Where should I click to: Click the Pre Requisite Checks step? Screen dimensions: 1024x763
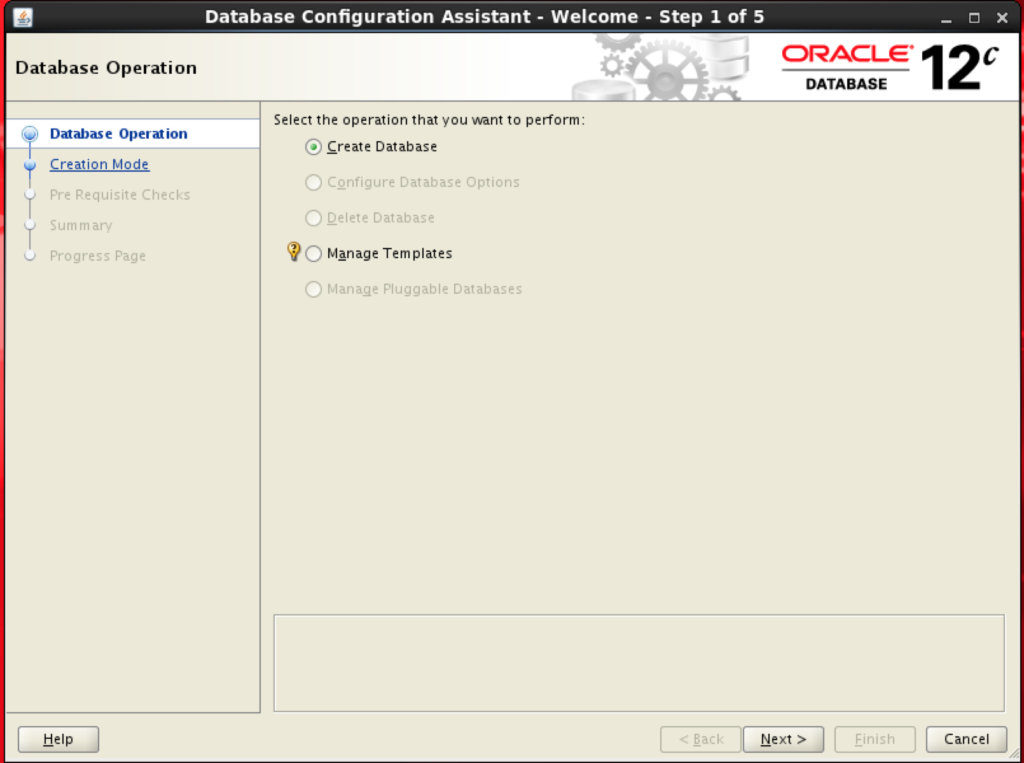[x=120, y=195]
